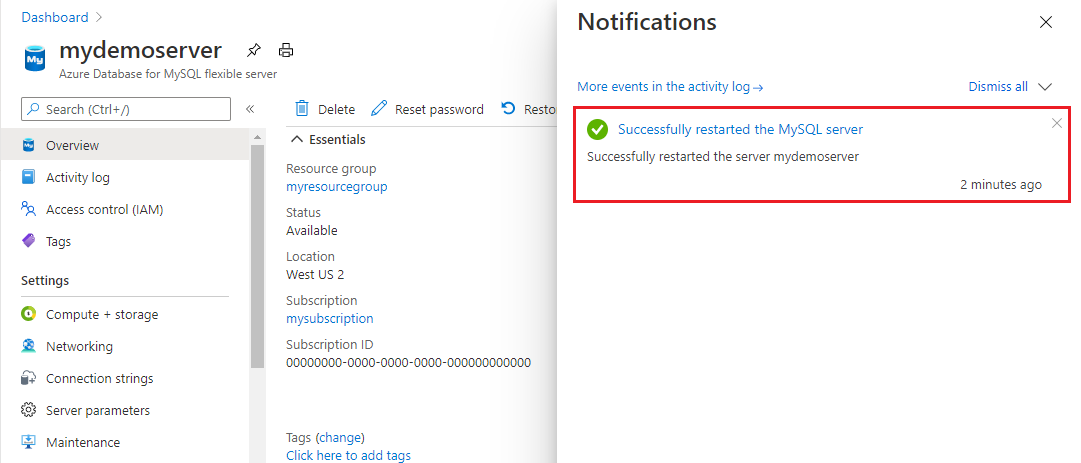Open the myresourcegroup link
This screenshot has width=1081, height=463.
(x=336, y=186)
